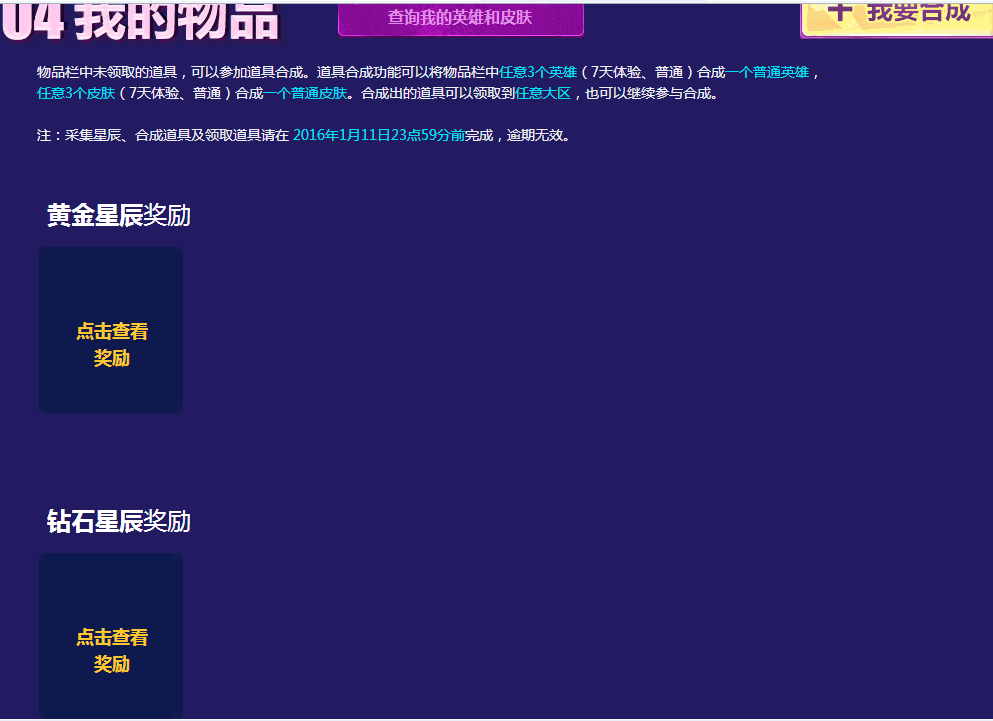Click the 一个普通皮肤 highlighted text
The width and height of the screenshot is (993, 721).
pyautogui.click(x=306, y=93)
